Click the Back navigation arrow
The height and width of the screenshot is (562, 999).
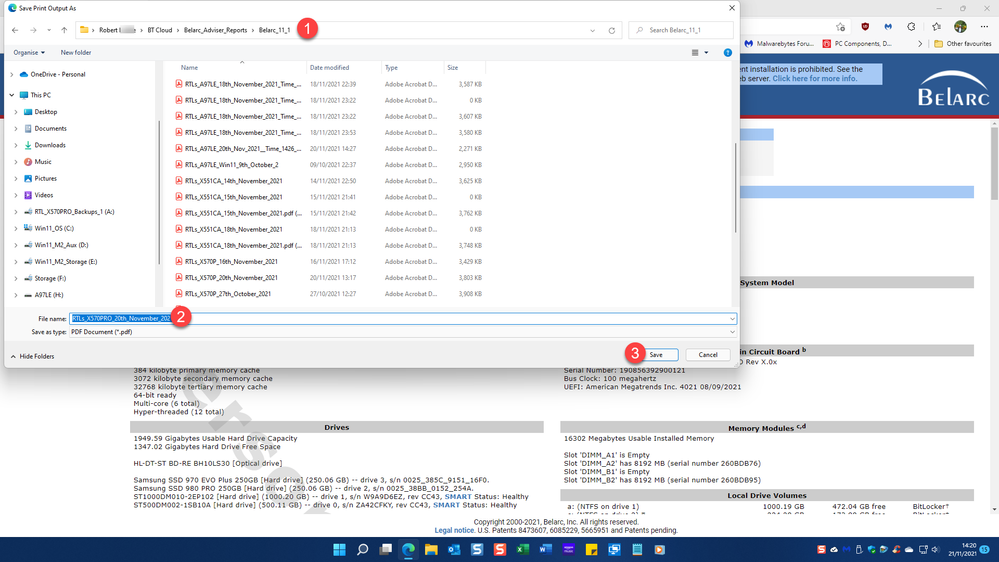coord(15,30)
